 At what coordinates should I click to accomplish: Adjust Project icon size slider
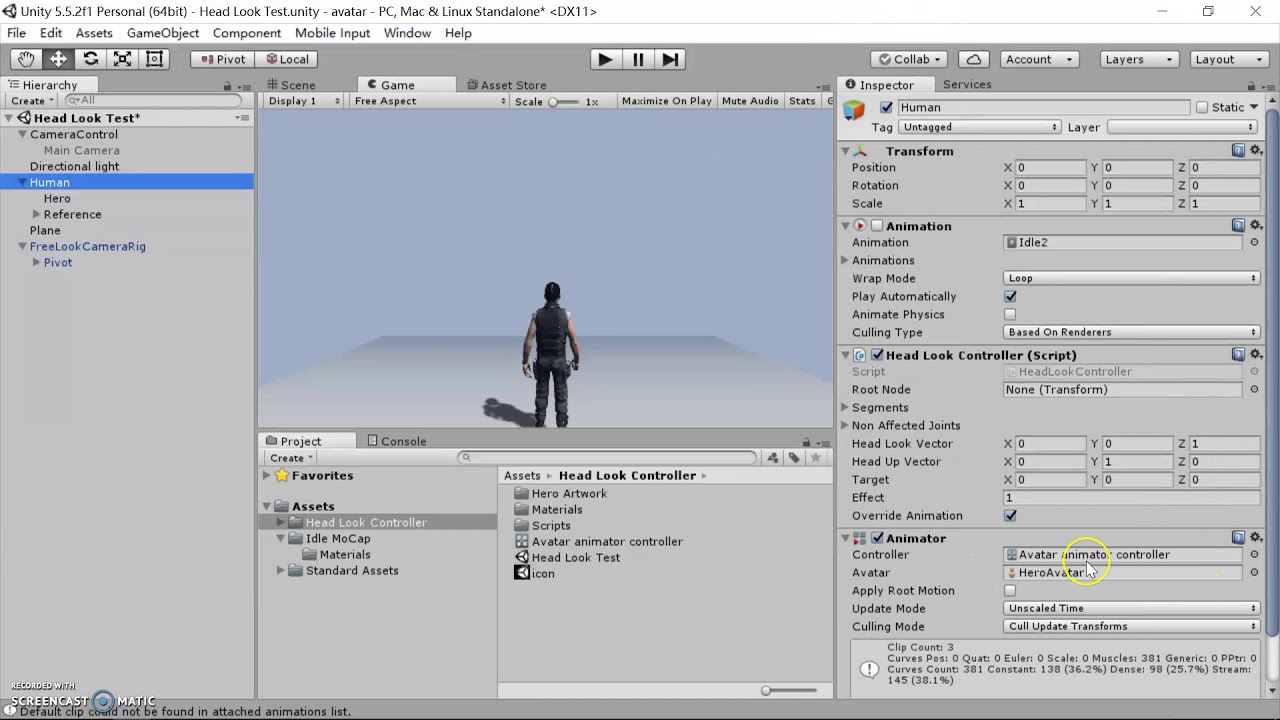tap(790, 690)
